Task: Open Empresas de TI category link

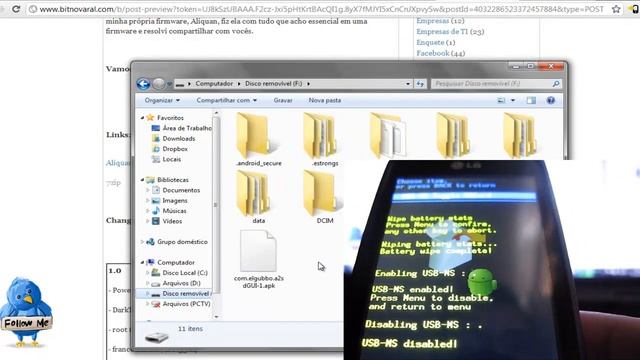Action: [442, 31]
